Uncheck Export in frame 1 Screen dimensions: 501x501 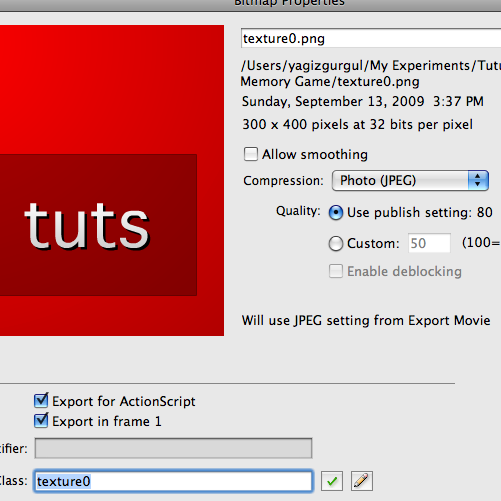(41, 421)
